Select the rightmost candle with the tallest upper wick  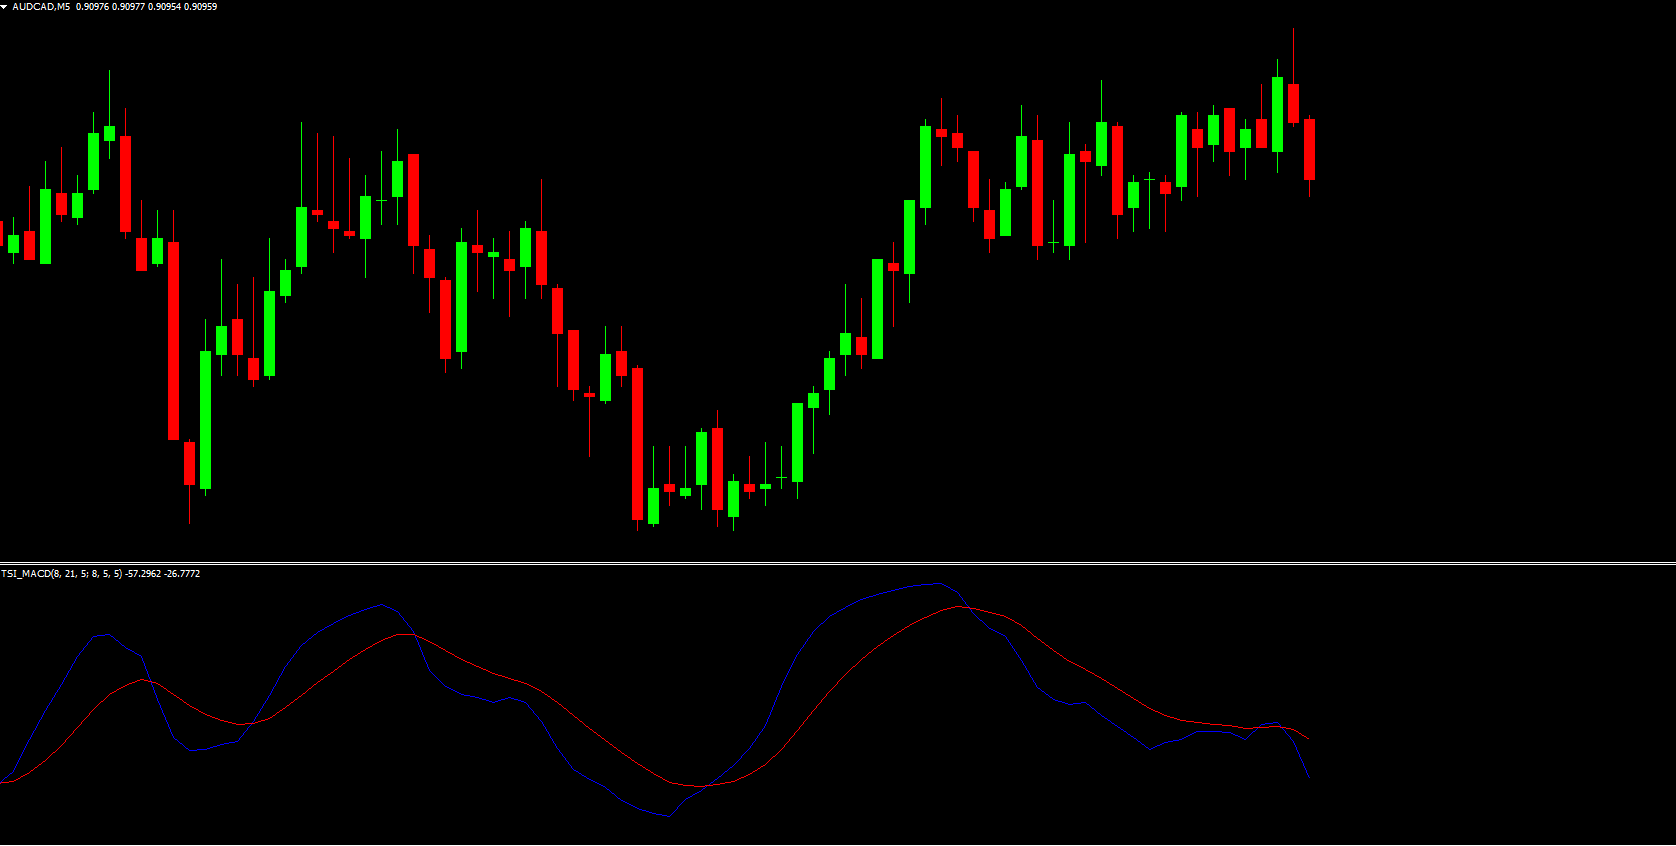point(1293,103)
